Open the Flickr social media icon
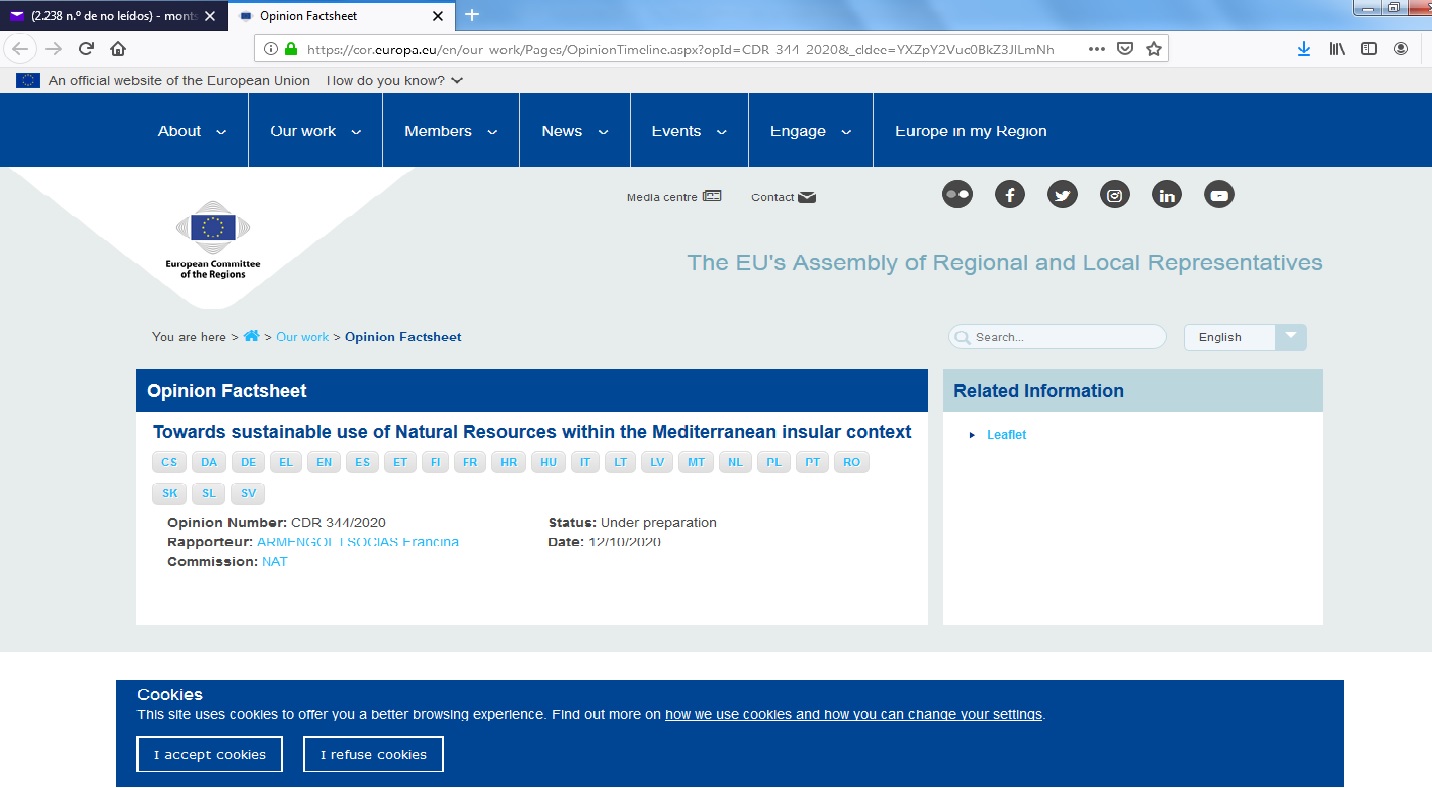This screenshot has width=1432, height=788. point(957,195)
